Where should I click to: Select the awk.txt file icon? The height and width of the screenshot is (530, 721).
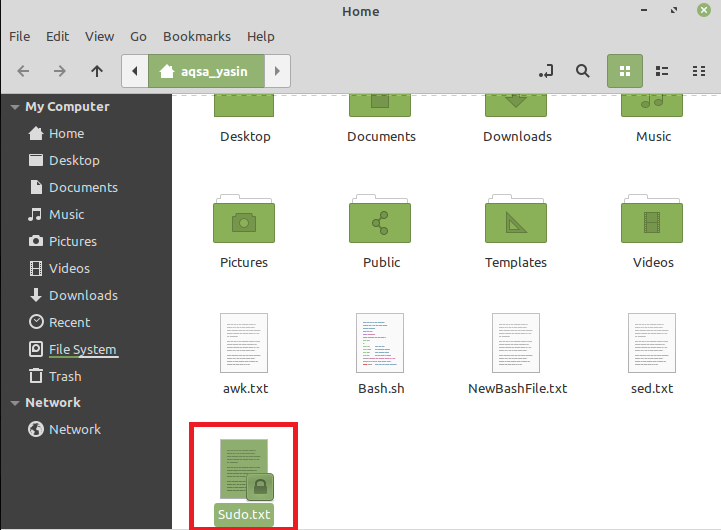[244, 343]
